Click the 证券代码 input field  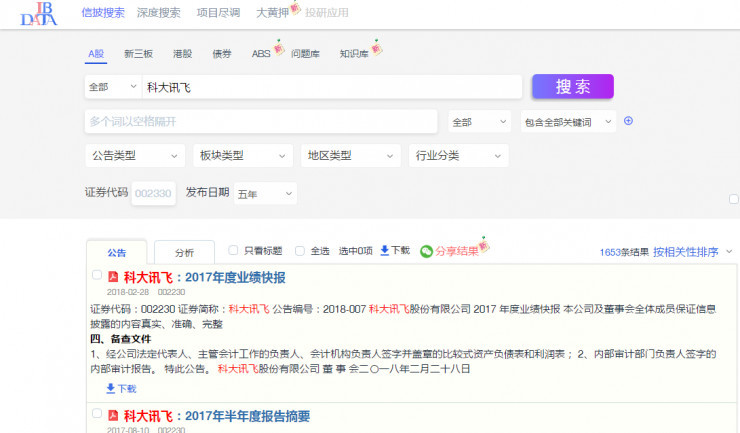click(153, 193)
